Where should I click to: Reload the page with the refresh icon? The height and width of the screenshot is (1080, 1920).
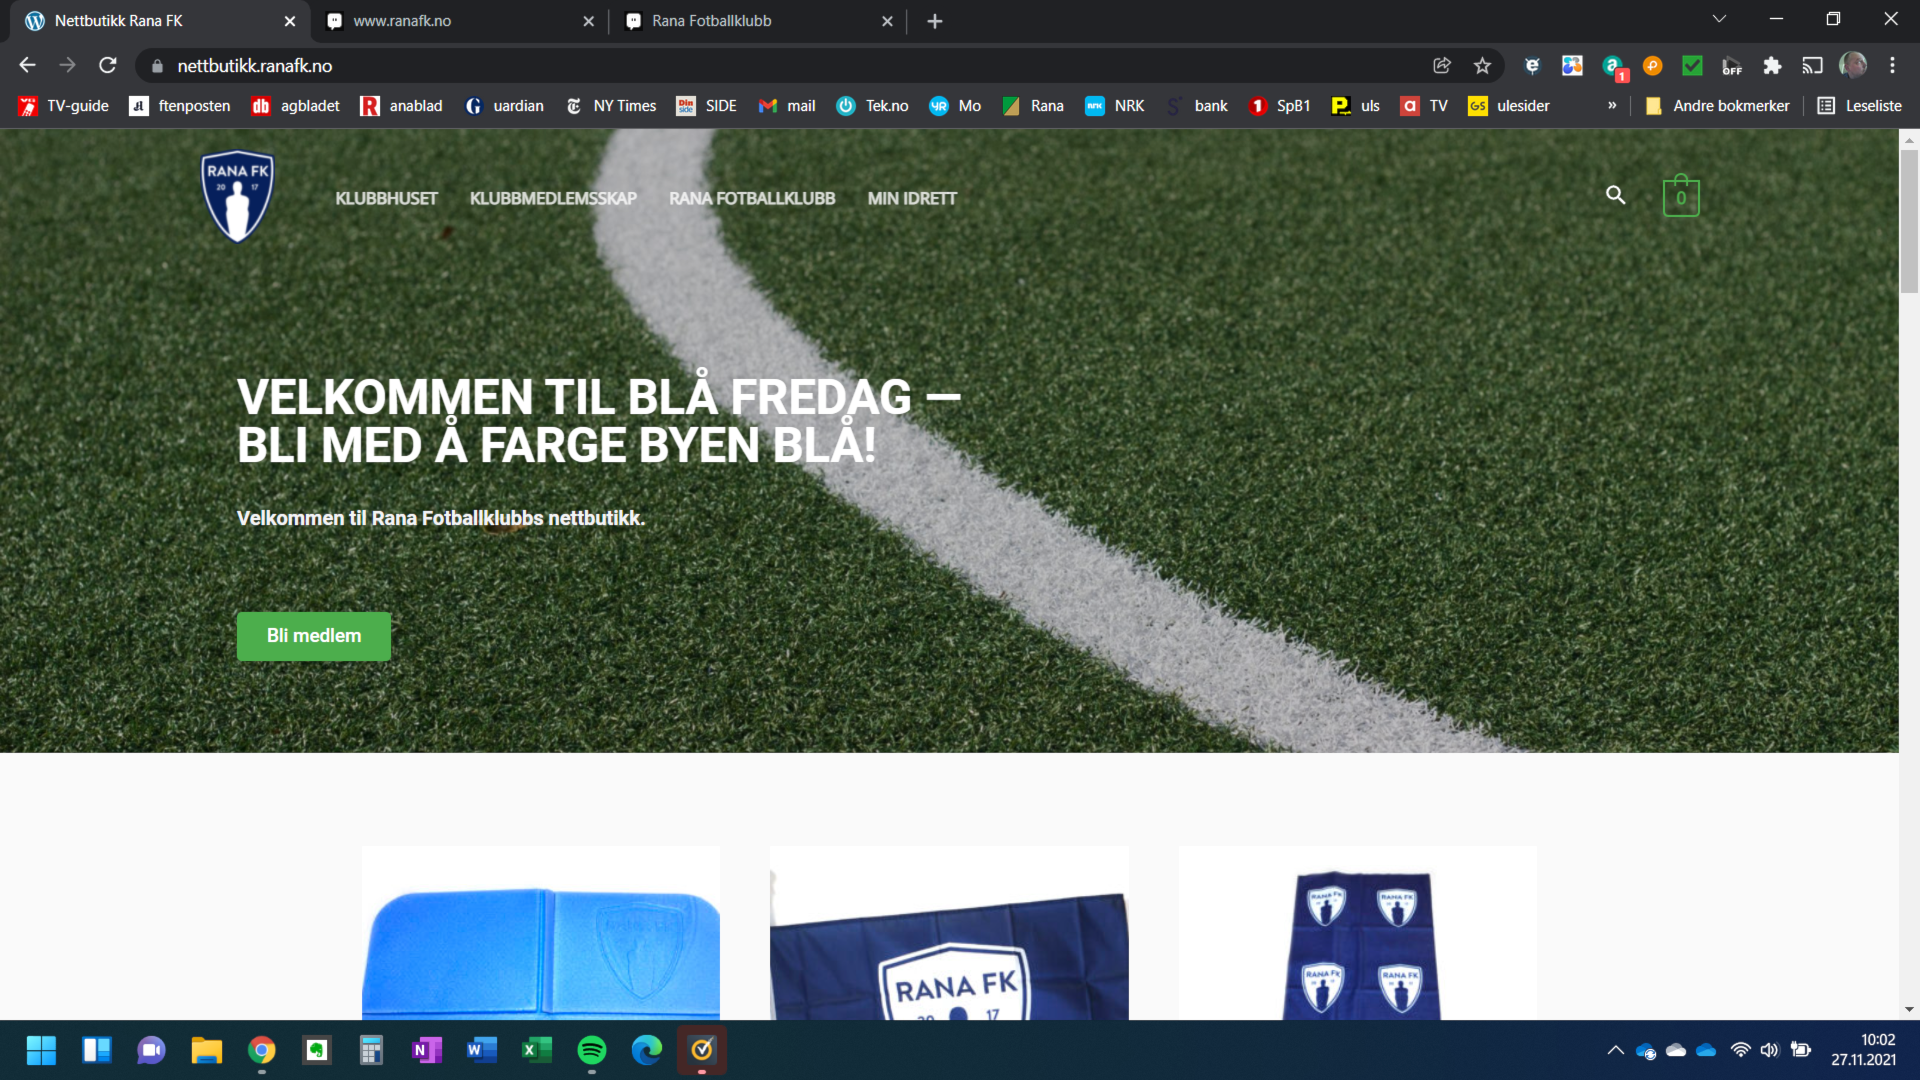pos(108,65)
